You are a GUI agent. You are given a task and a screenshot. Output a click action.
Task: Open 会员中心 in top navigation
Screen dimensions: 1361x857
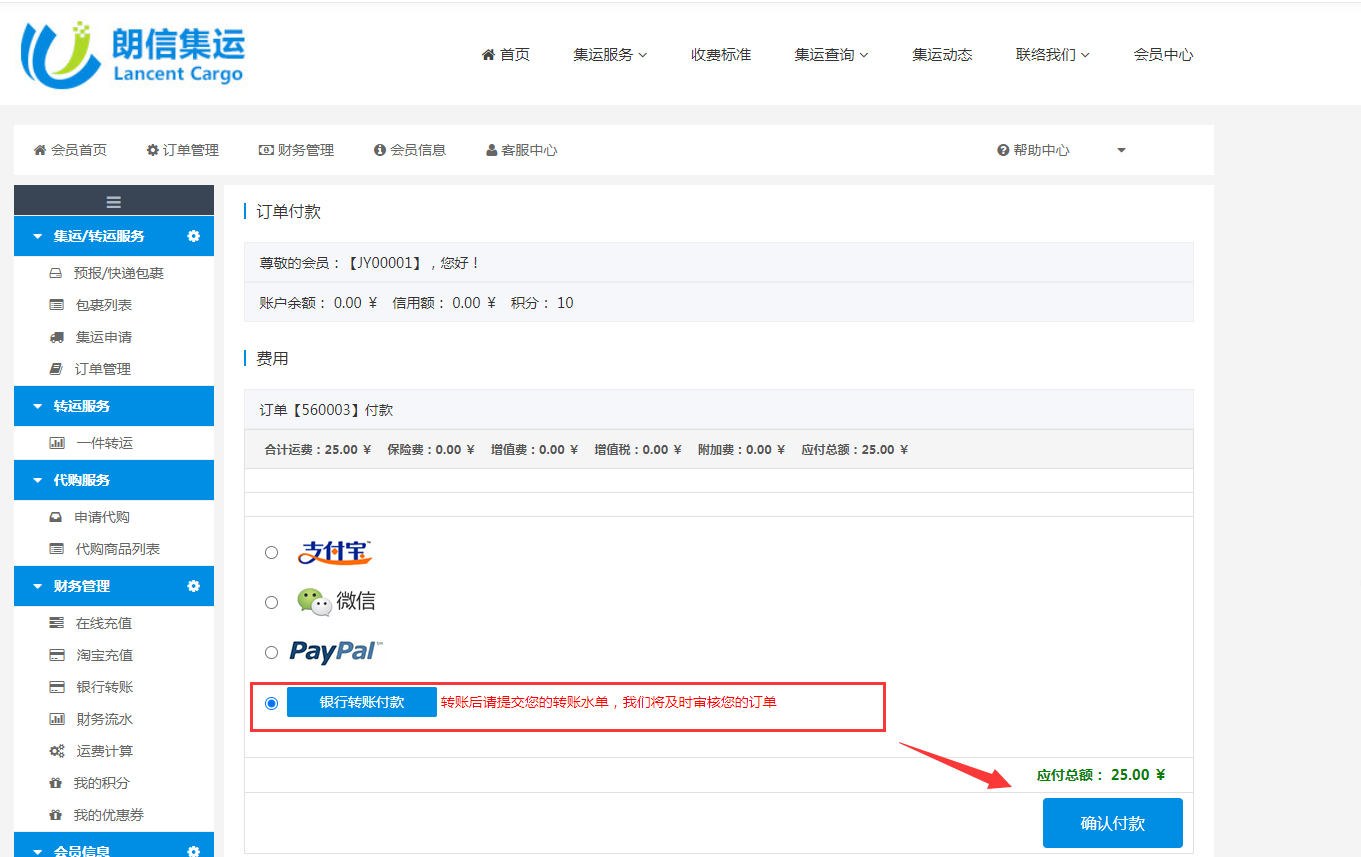pos(1163,55)
